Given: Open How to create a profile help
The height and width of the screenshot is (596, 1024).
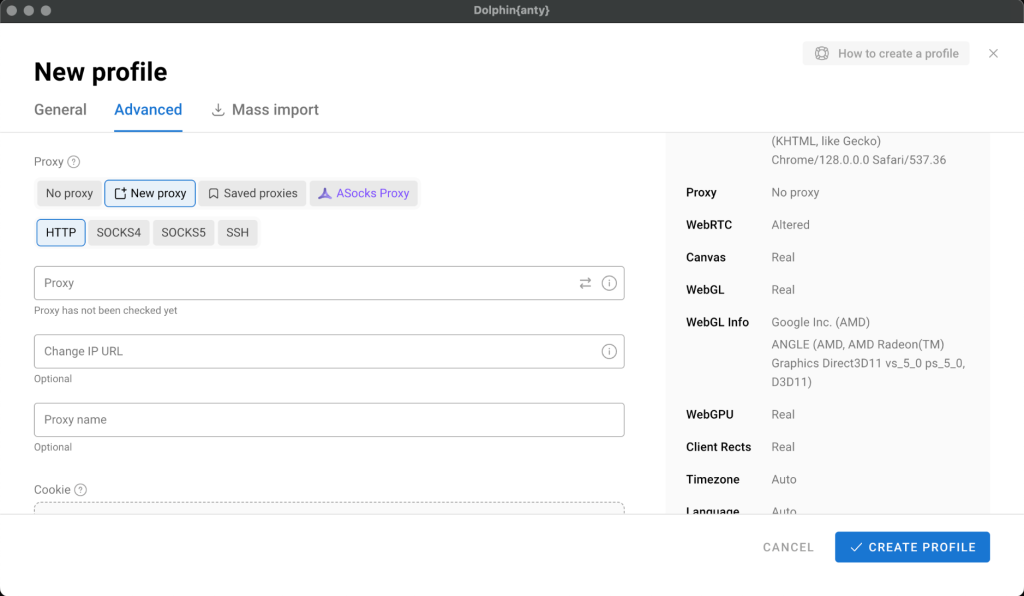Looking at the screenshot, I should [886, 54].
